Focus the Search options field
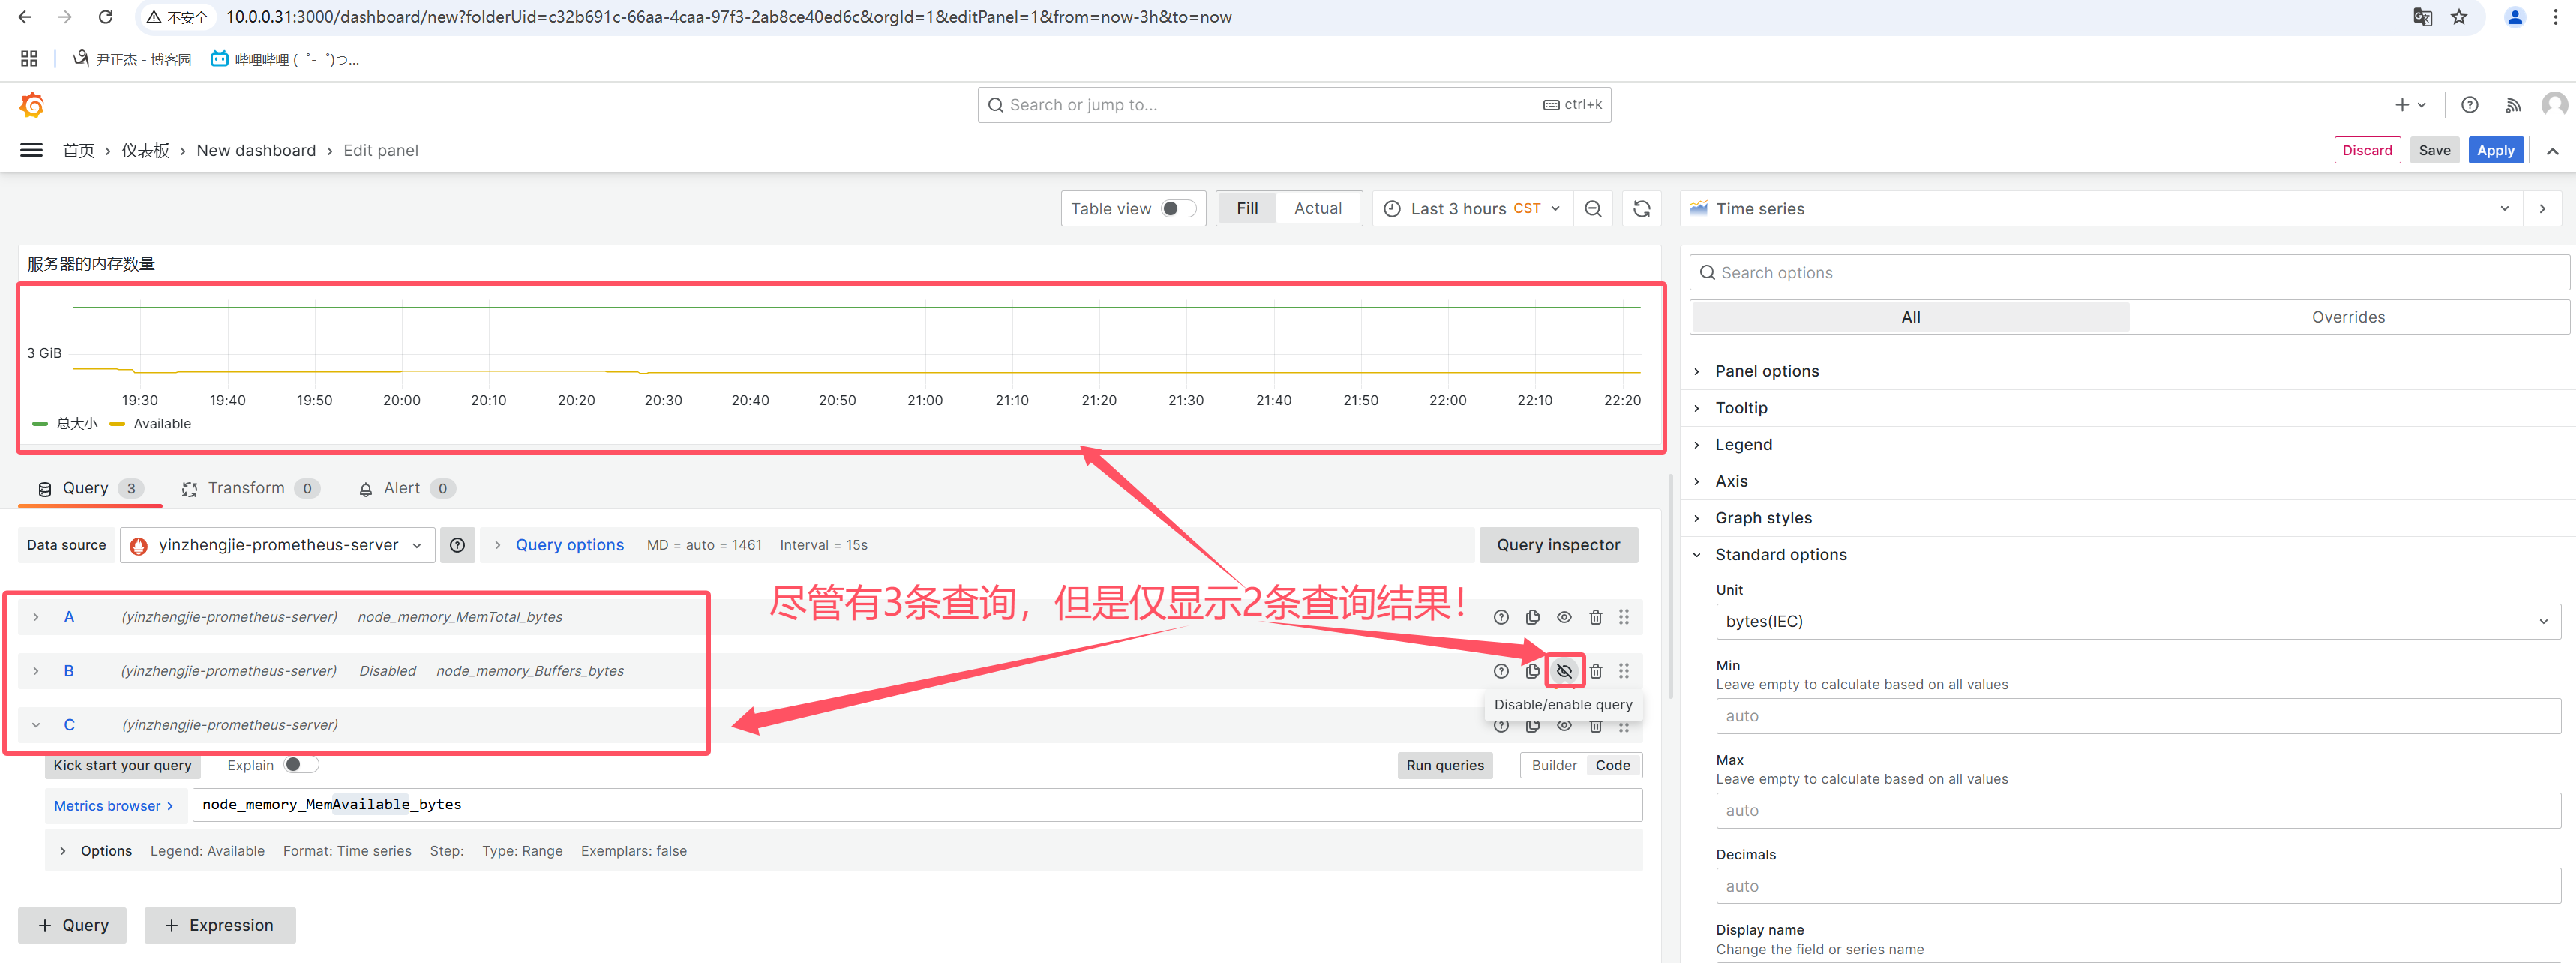Image resolution: width=2576 pixels, height=963 pixels. pyautogui.click(x=2128, y=272)
